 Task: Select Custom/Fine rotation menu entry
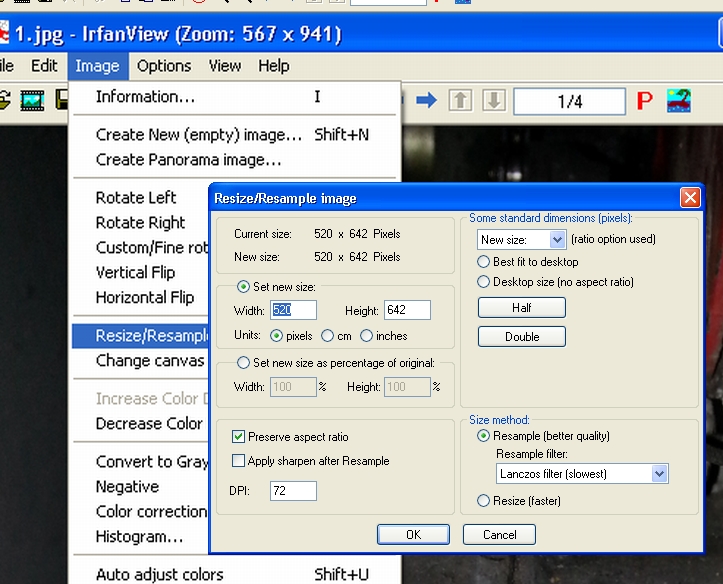140,248
